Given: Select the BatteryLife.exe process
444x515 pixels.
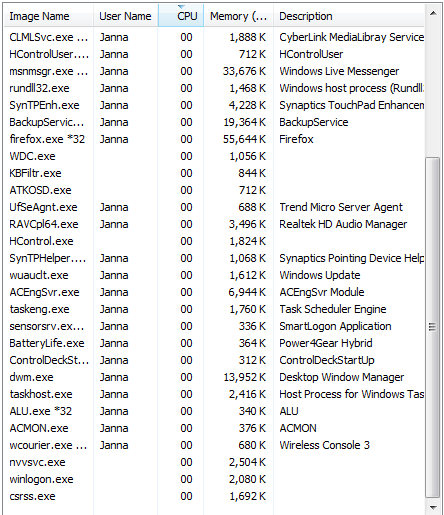Looking at the screenshot, I should click(x=214, y=343).
